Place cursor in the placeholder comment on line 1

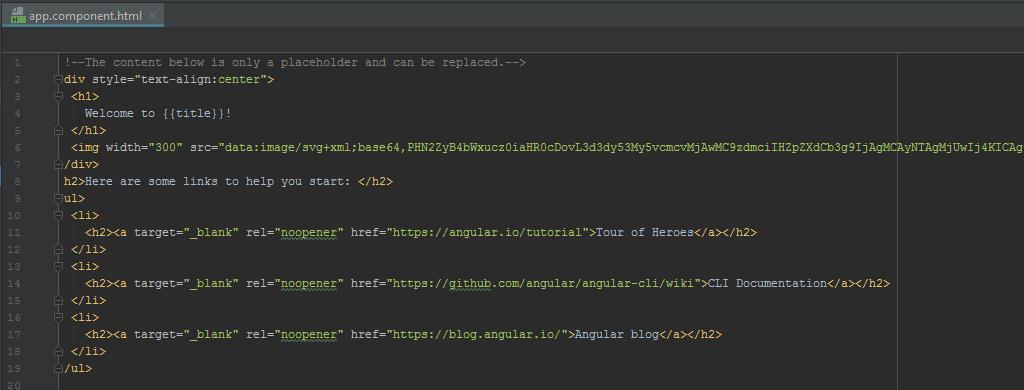click(x=295, y=63)
